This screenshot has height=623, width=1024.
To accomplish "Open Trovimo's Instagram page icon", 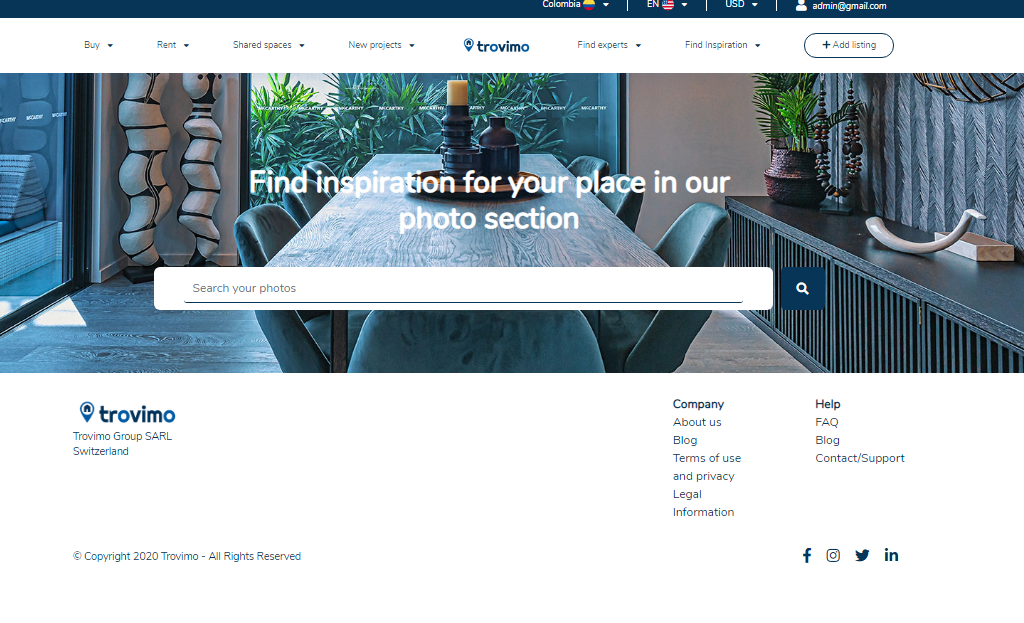I will point(833,555).
